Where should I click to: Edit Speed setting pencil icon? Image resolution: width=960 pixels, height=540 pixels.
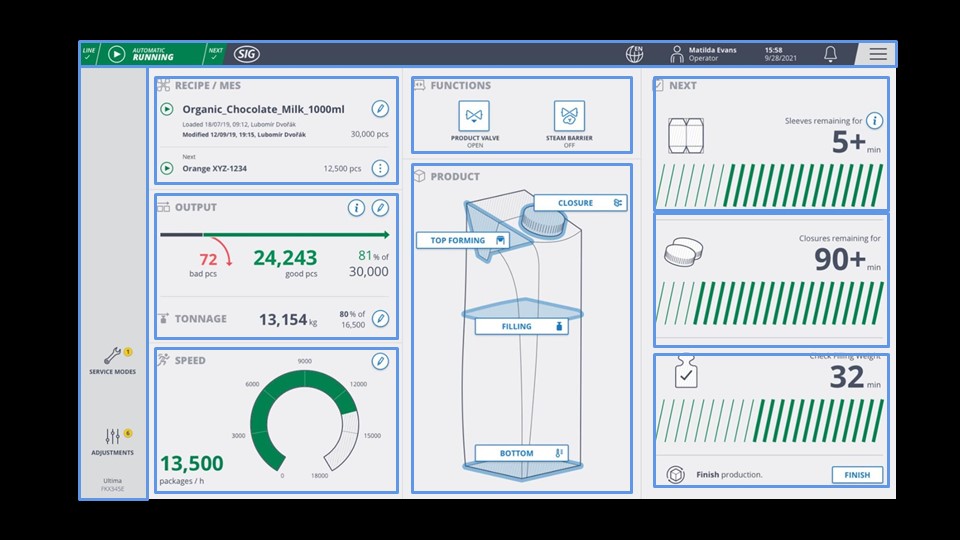(380, 361)
